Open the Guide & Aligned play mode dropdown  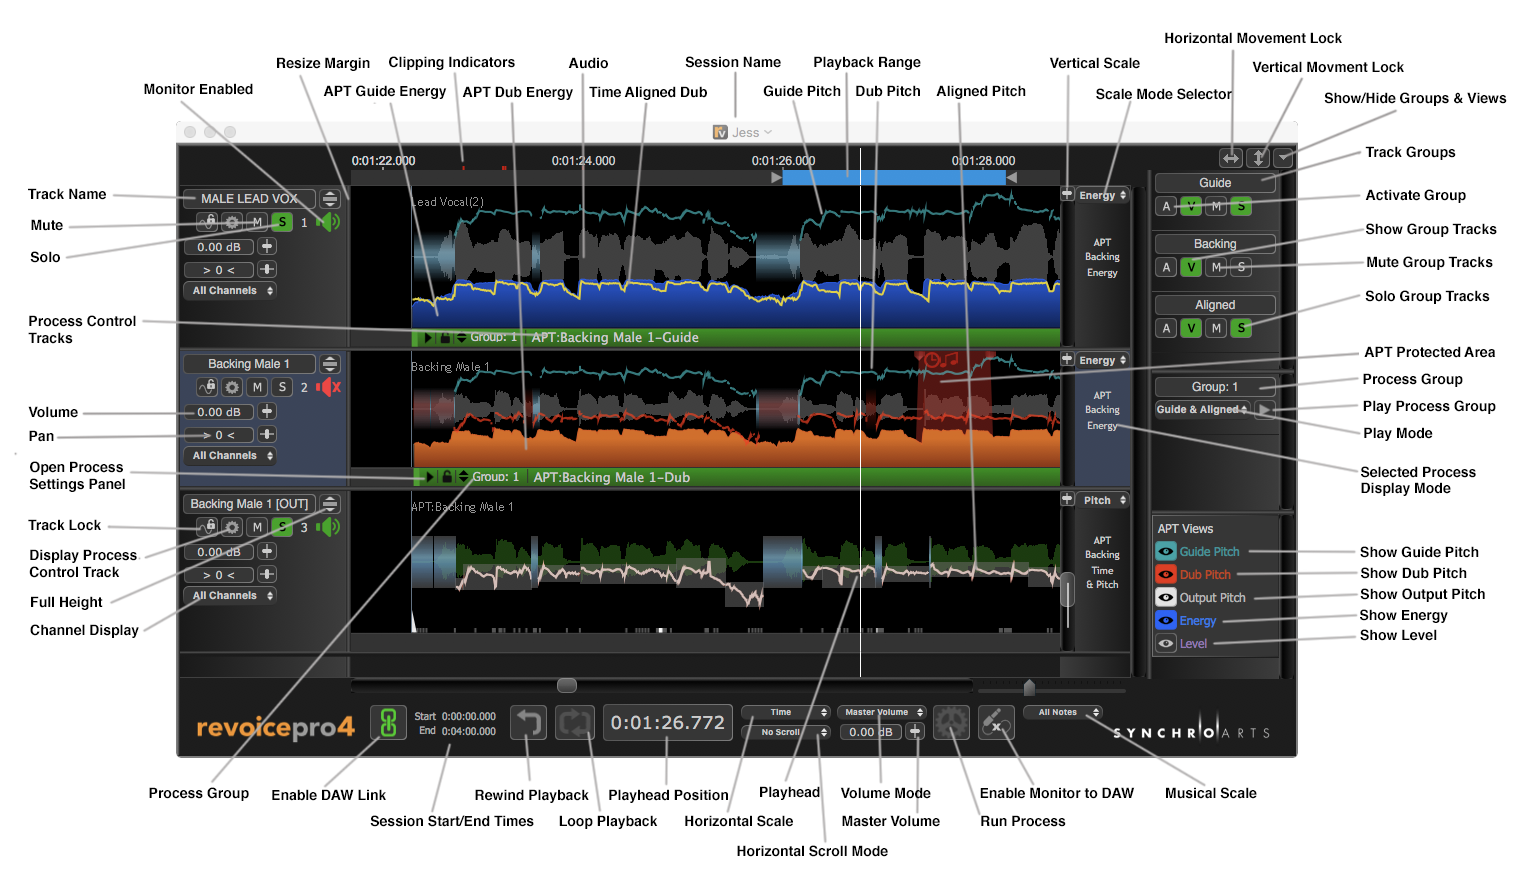tap(1201, 410)
